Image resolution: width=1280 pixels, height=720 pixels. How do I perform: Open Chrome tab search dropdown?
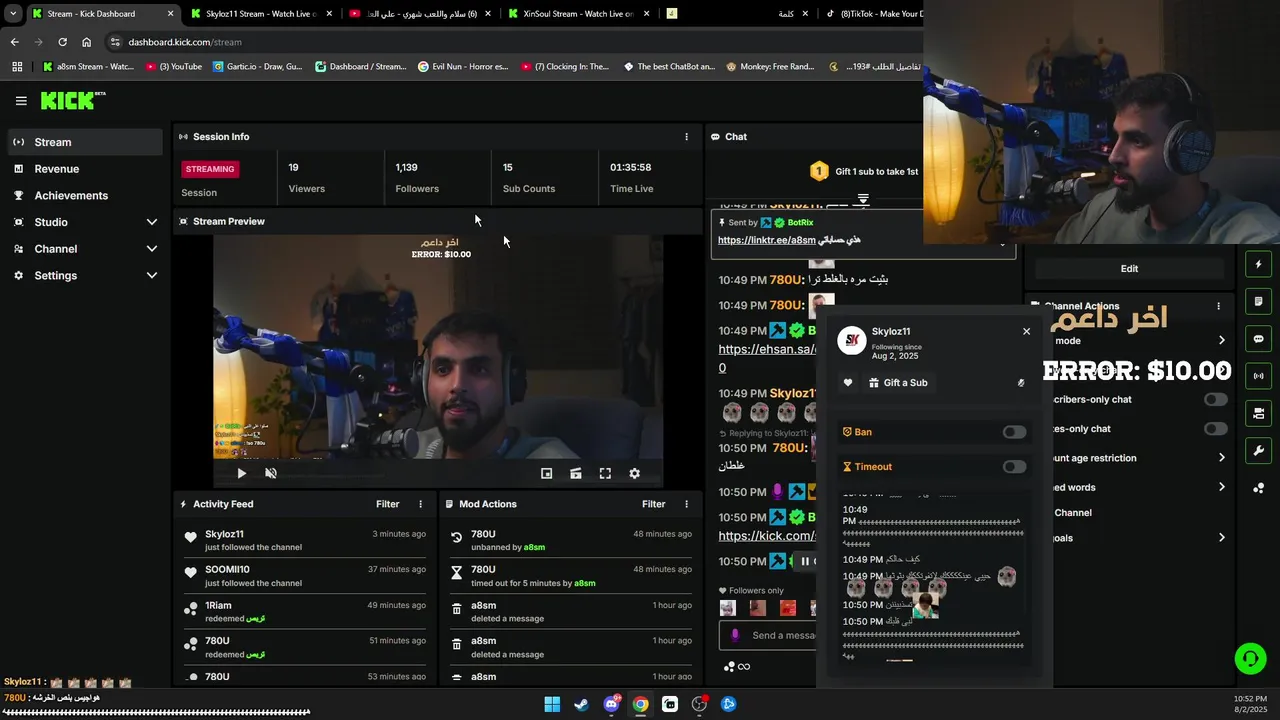pos(13,14)
